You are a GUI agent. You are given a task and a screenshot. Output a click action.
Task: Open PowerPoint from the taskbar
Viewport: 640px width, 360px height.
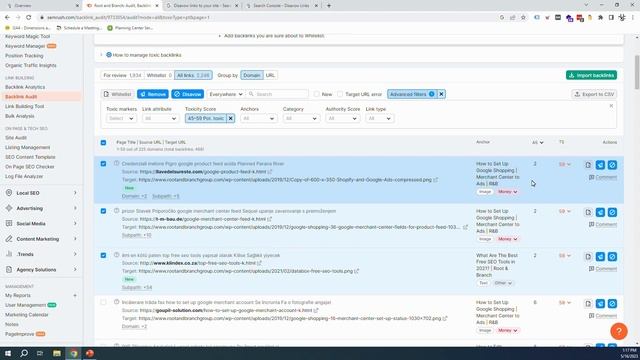[x=90, y=353]
